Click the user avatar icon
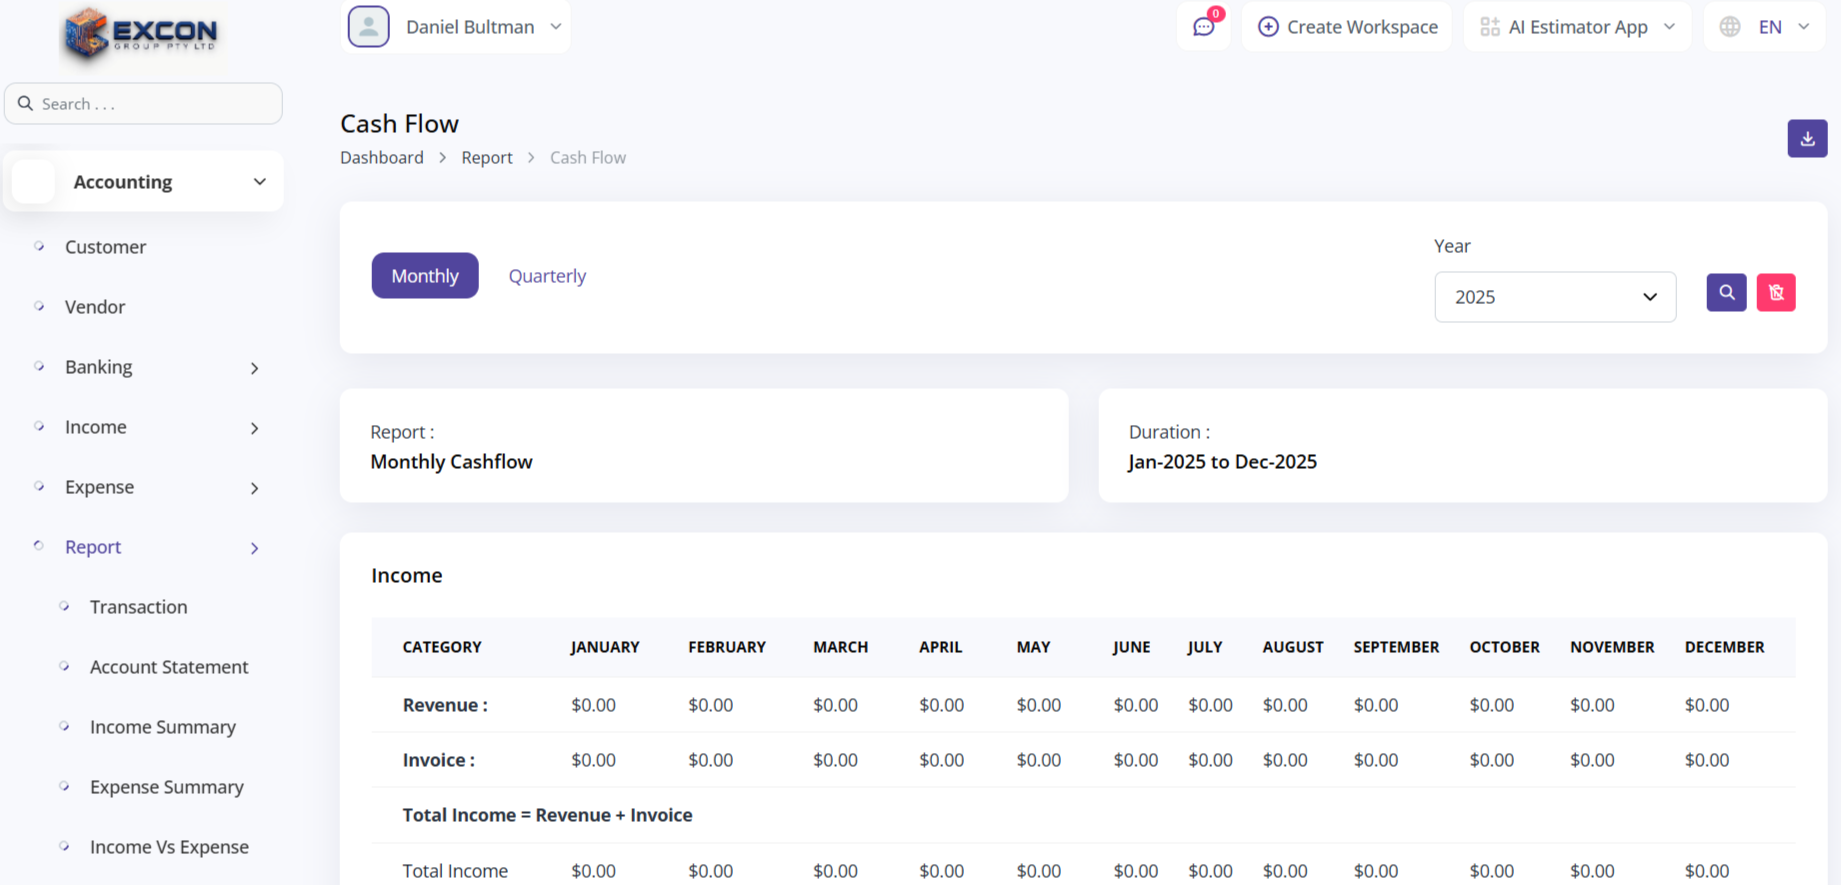This screenshot has height=885, width=1841. click(369, 27)
